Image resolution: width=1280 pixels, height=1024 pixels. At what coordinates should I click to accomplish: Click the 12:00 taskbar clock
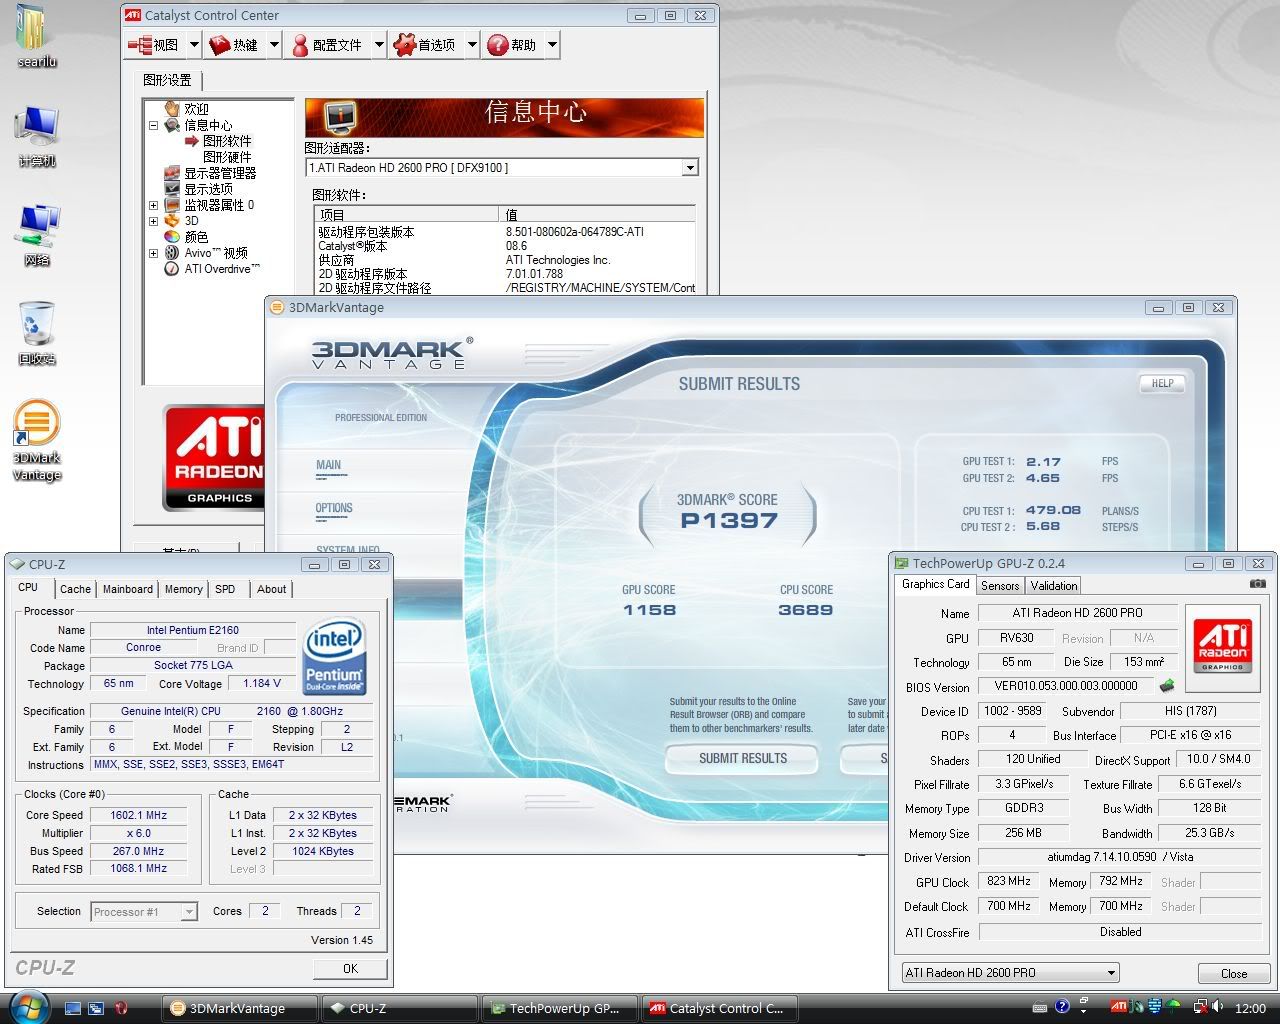(1250, 1008)
